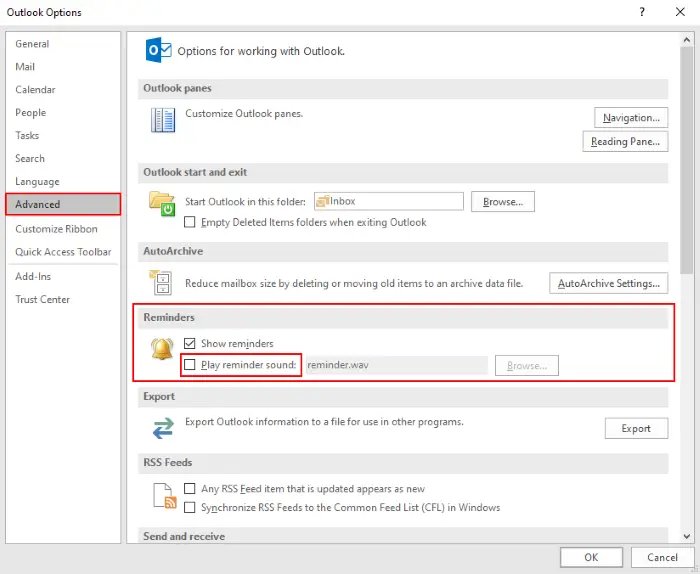The image size is (700, 574).
Task: Click the Outlook panes section heading
Action: pos(177,88)
